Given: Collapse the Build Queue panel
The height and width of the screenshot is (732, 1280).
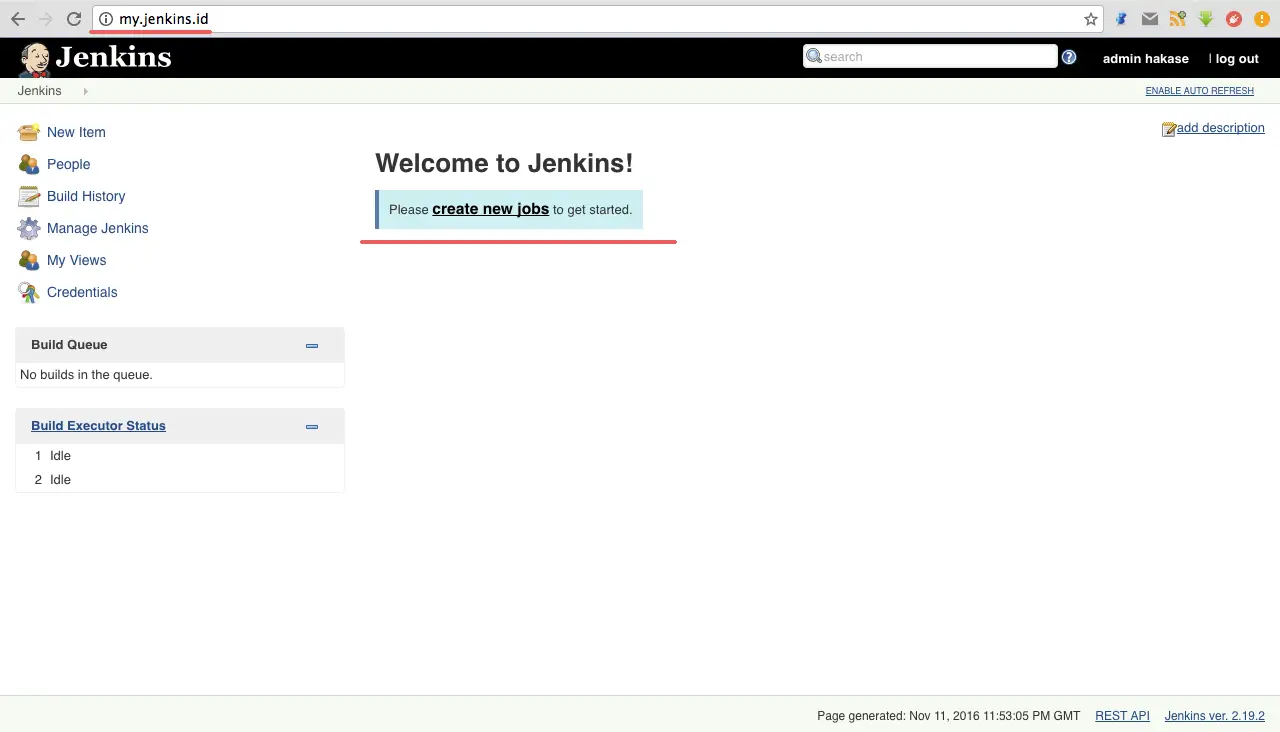Looking at the screenshot, I should [312, 345].
